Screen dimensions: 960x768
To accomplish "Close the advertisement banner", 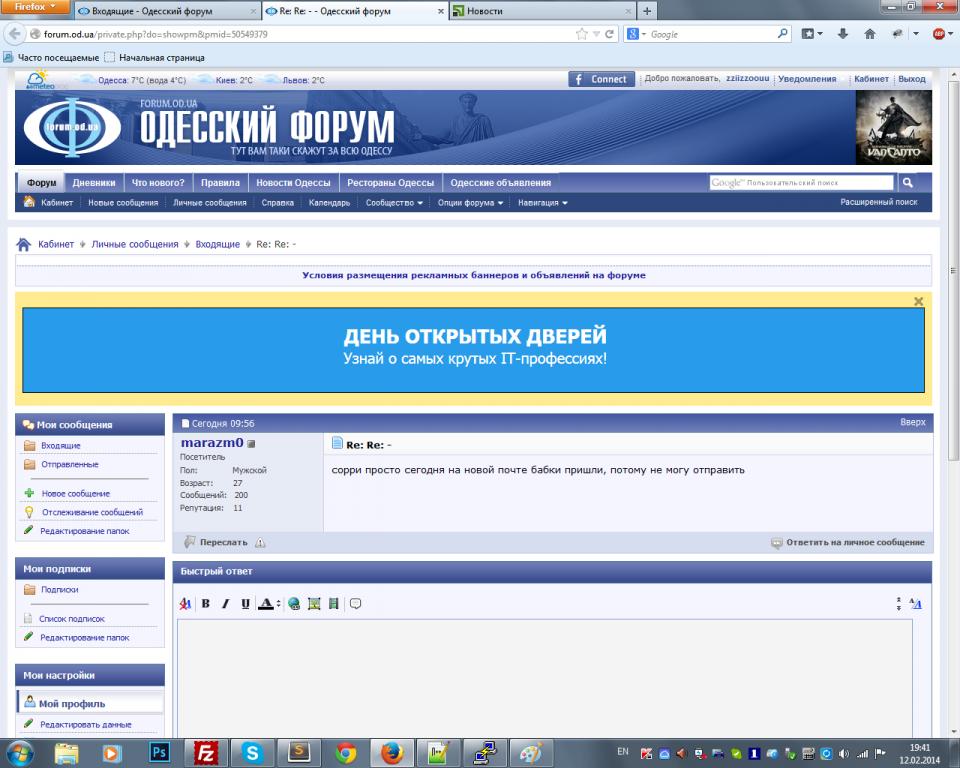I will [918, 301].
